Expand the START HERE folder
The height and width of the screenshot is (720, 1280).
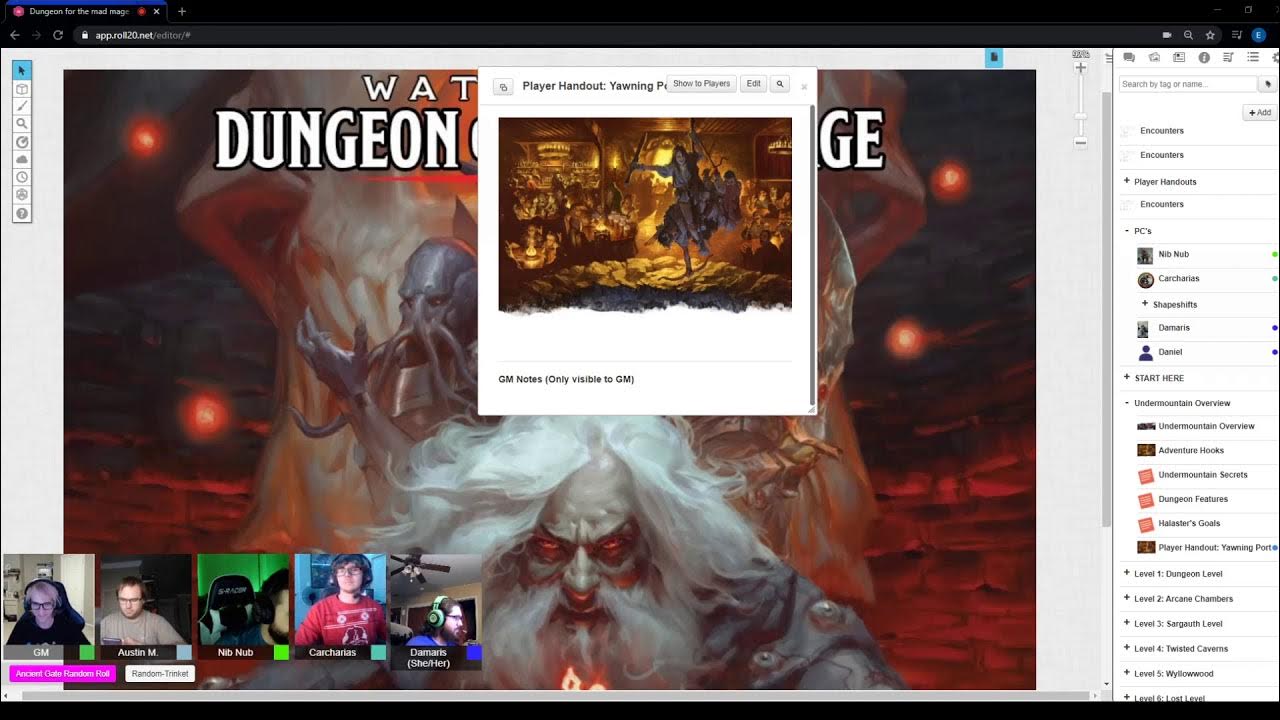tap(1126, 378)
